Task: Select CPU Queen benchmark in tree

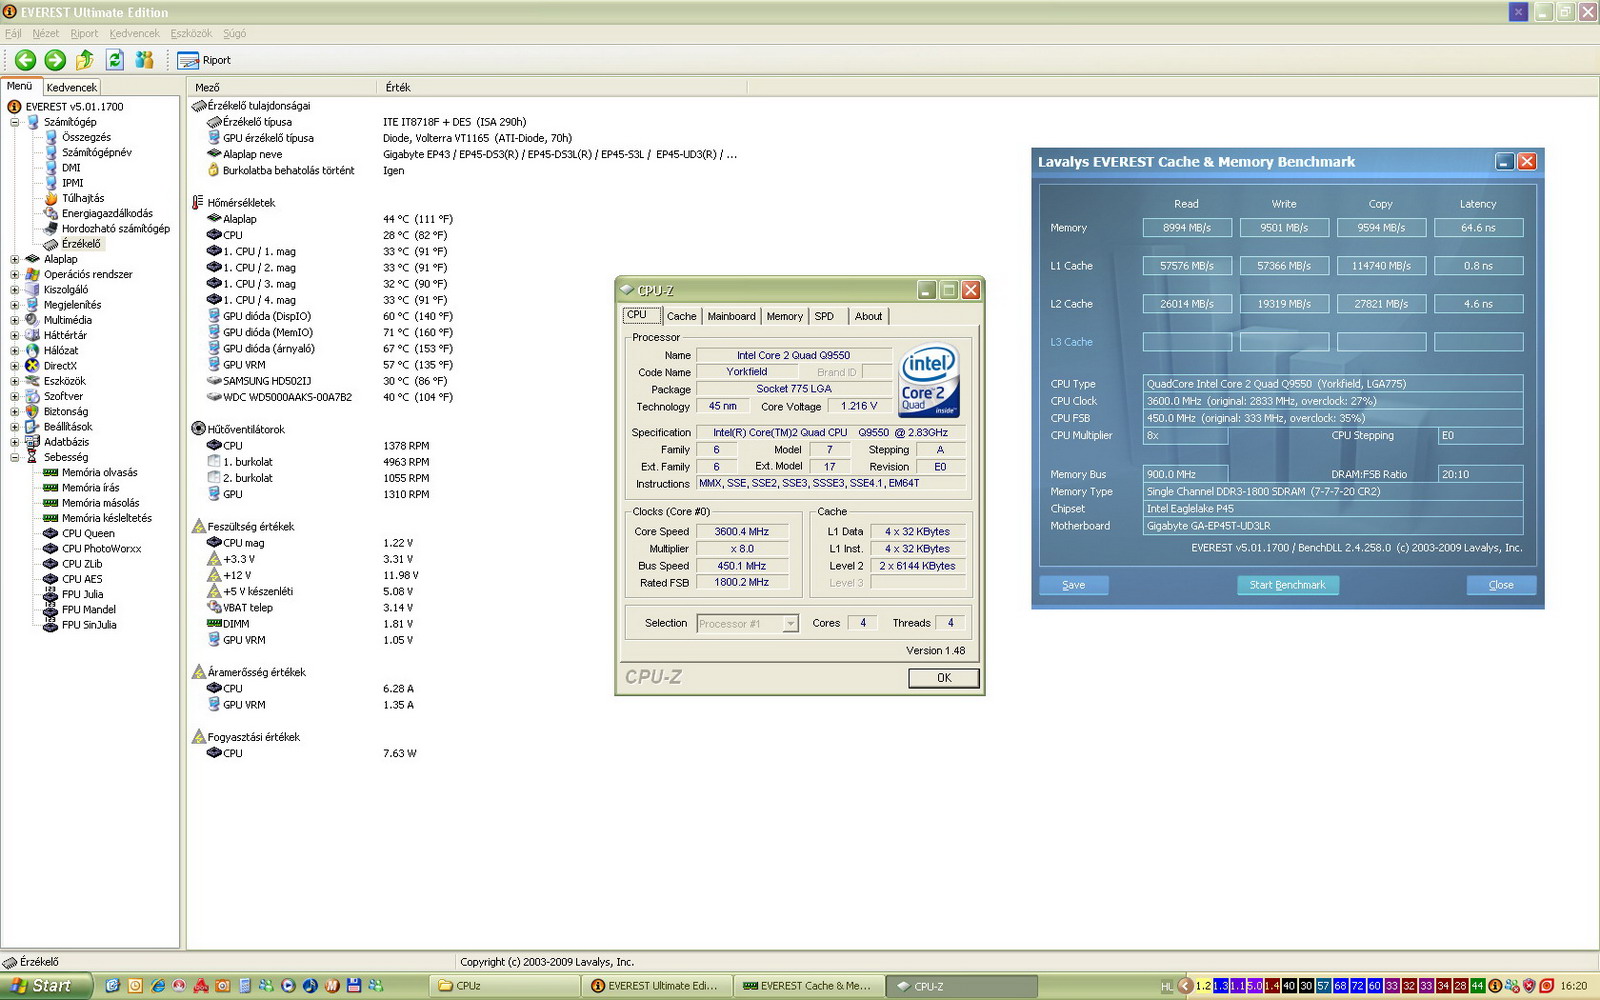Action: click(x=88, y=533)
